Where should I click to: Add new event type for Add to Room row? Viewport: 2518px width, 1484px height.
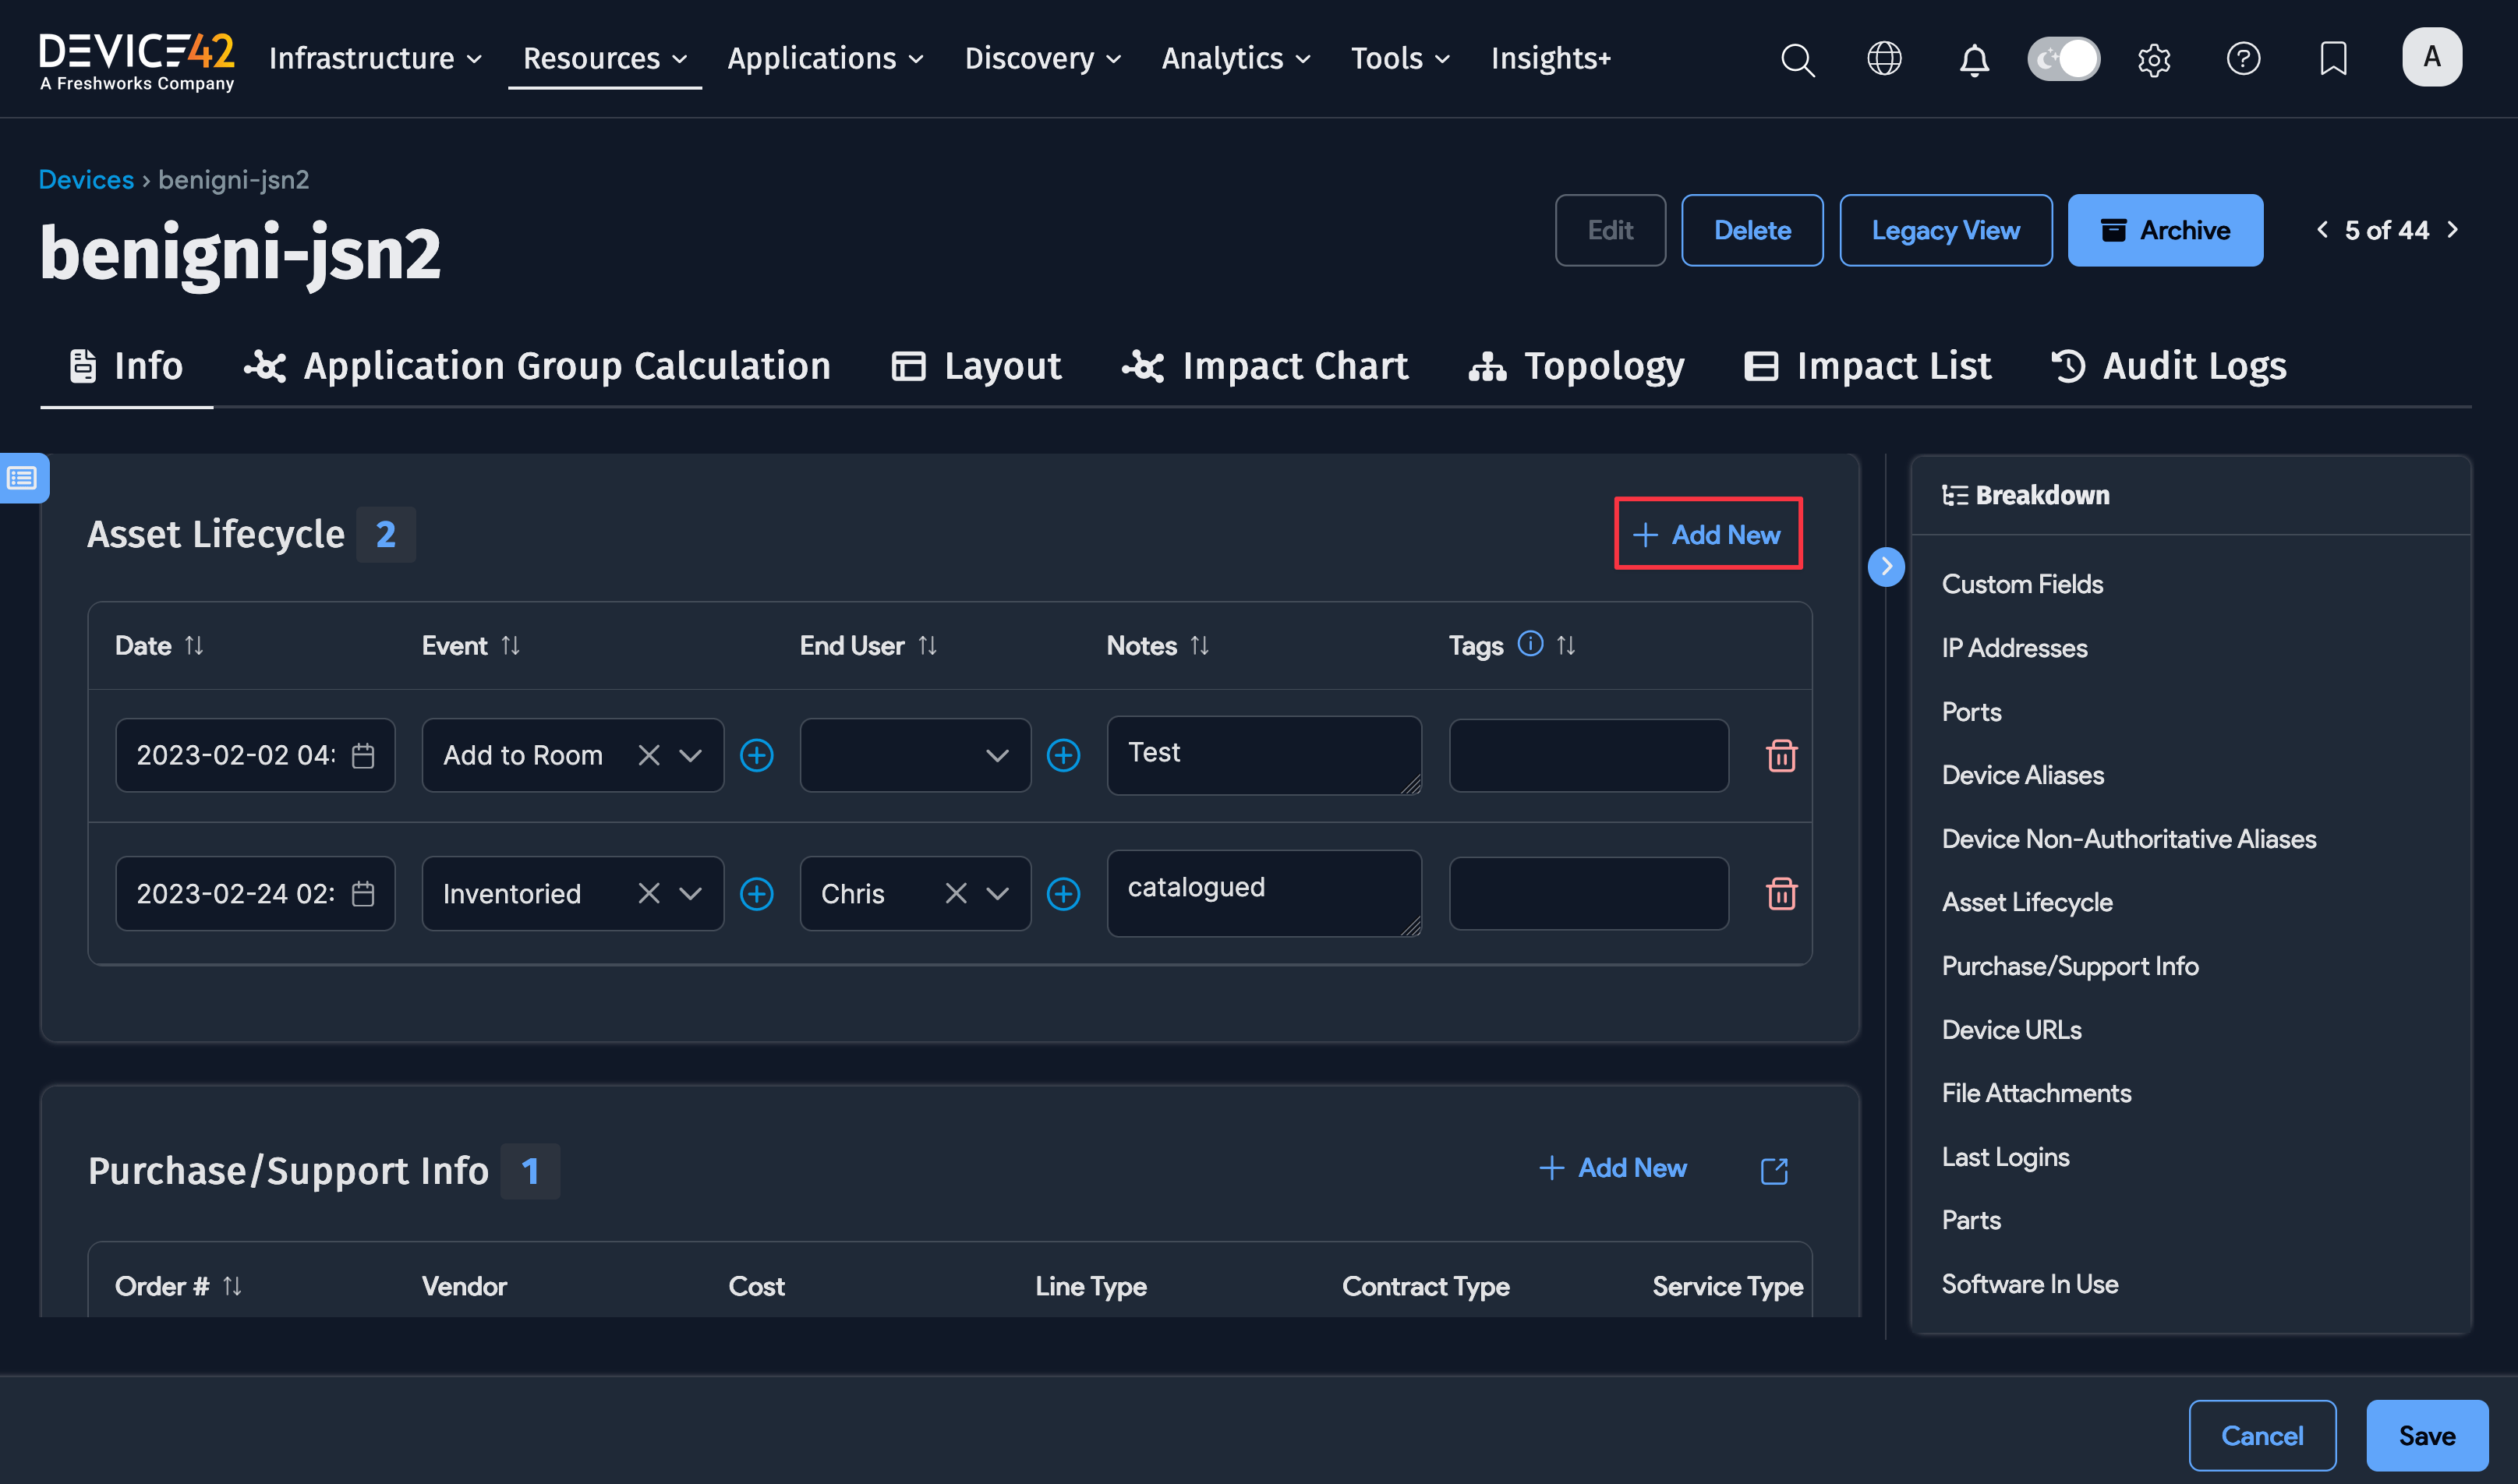(x=756, y=755)
